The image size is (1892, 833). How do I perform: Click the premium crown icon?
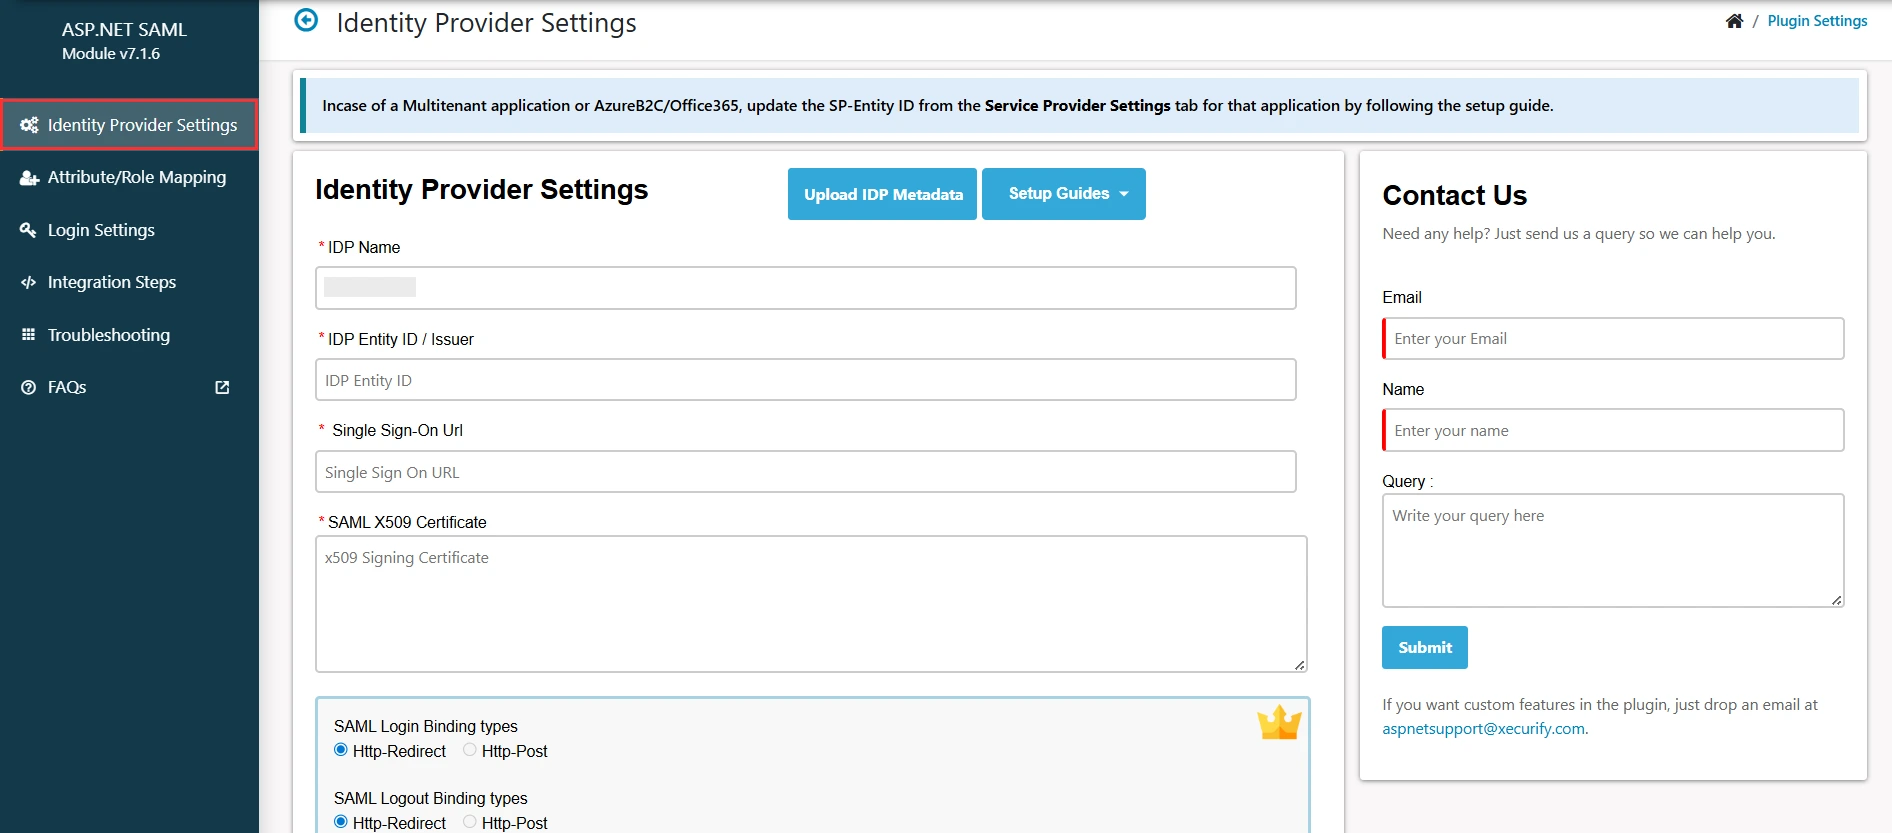tap(1279, 722)
